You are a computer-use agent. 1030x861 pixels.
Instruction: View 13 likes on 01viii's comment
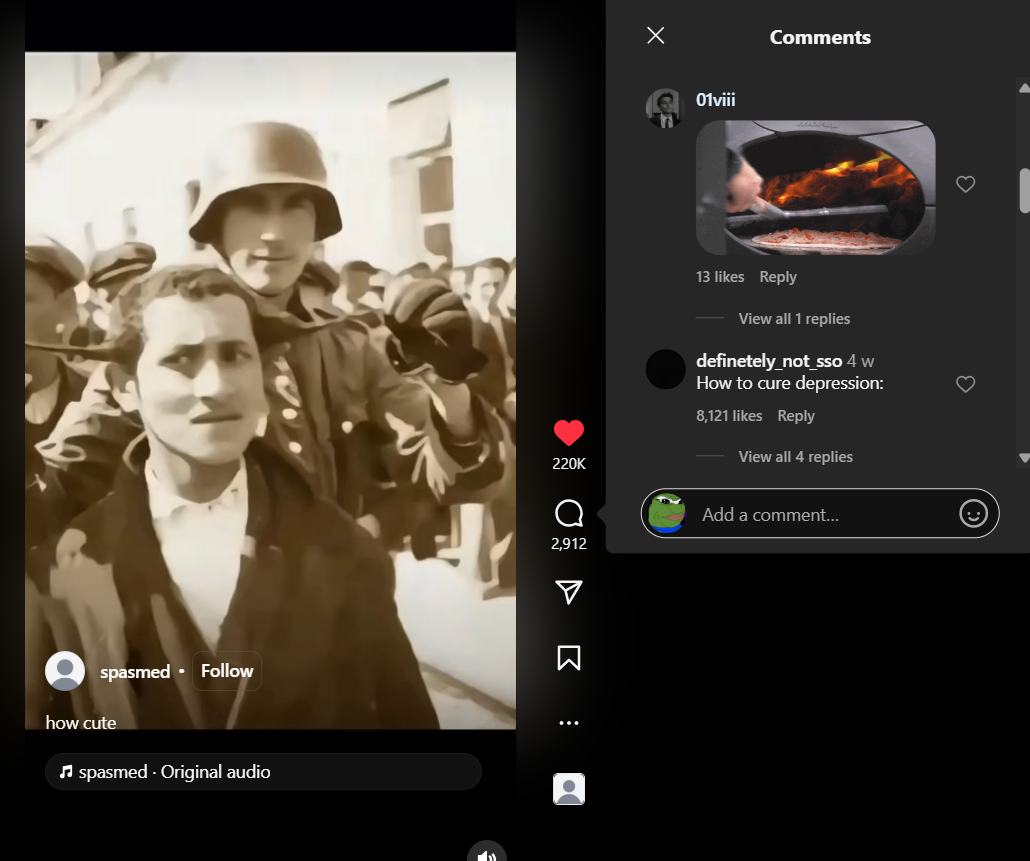point(720,276)
